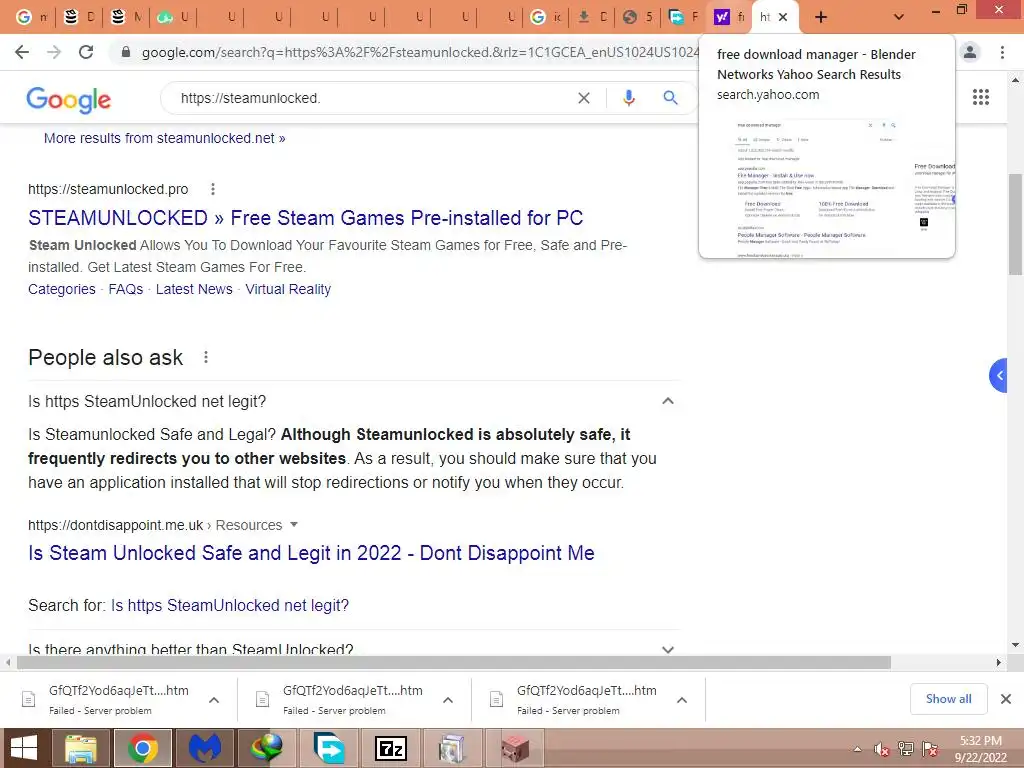Clear the Google search box text
The height and width of the screenshot is (768, 1024).
[584, 98]
